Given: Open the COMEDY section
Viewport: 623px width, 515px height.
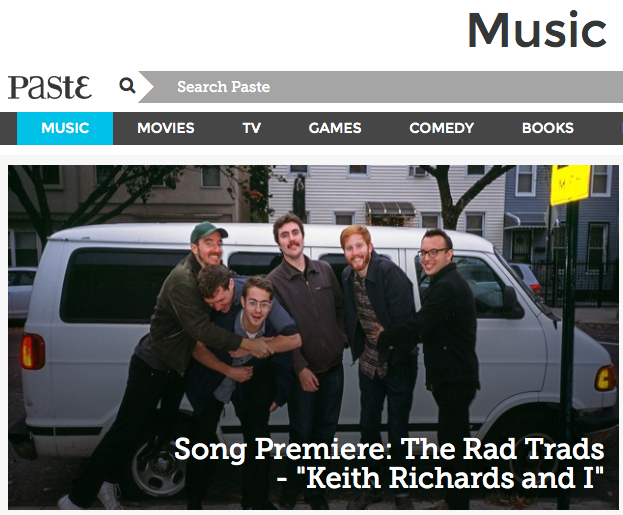Looking at the screenshot, I should 441,128.
